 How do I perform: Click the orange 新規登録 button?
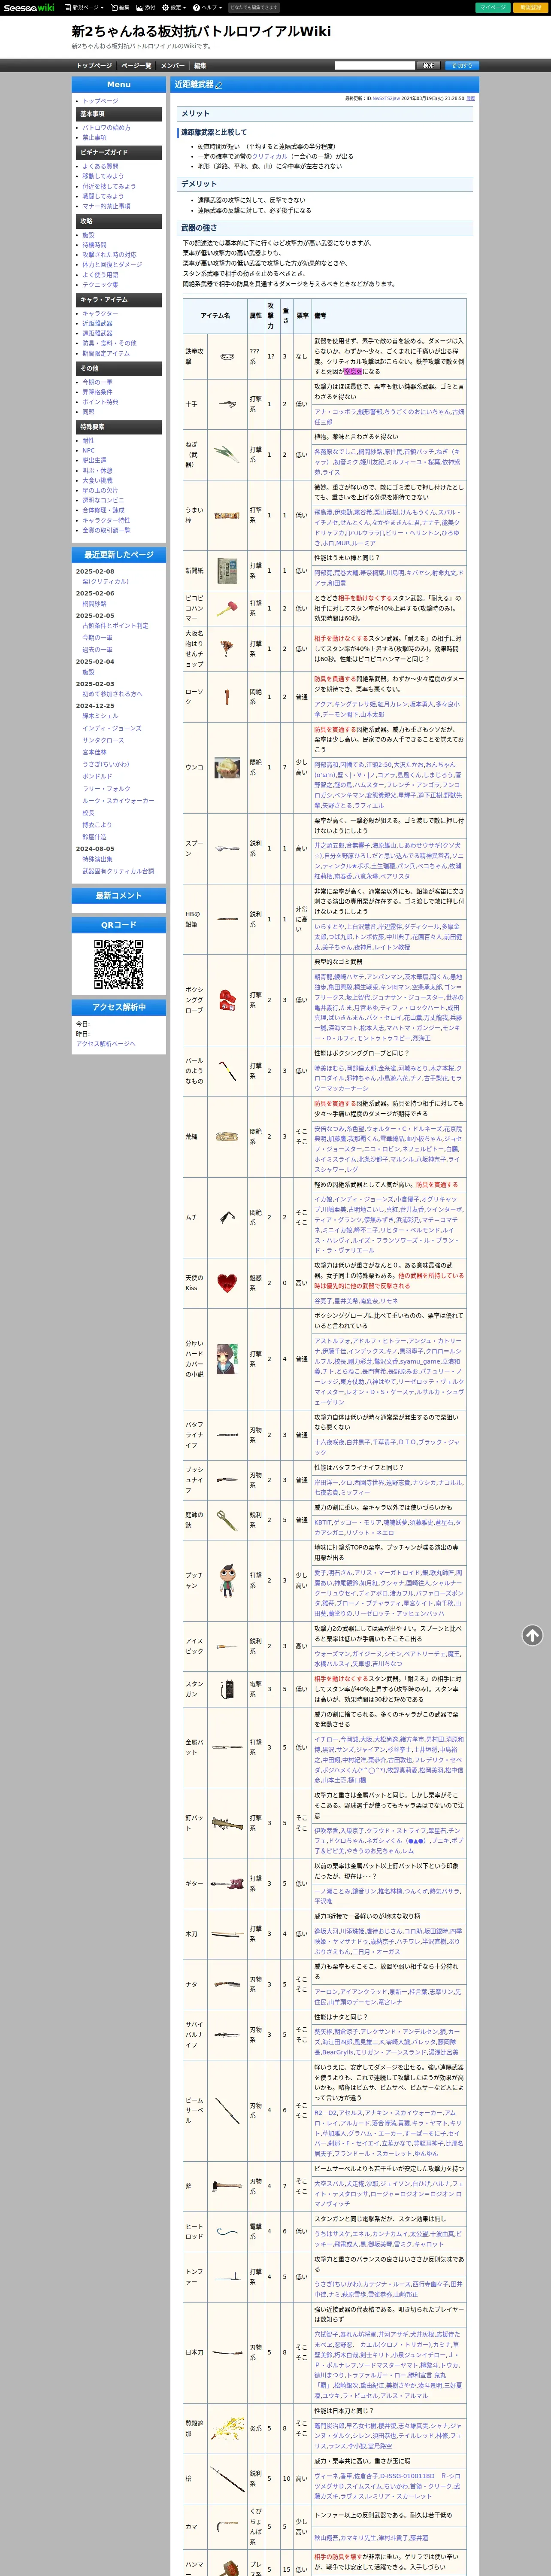pos(530,7)
